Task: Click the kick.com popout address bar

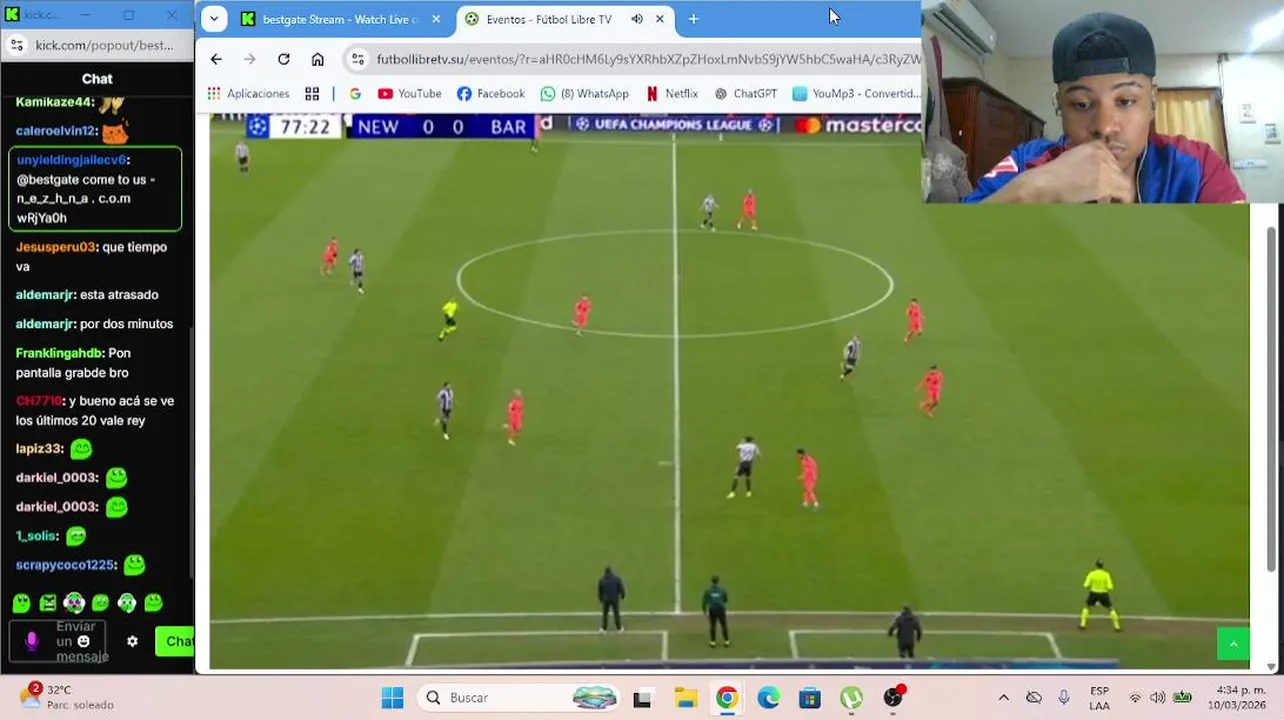Action: click(x=104, y=45)
